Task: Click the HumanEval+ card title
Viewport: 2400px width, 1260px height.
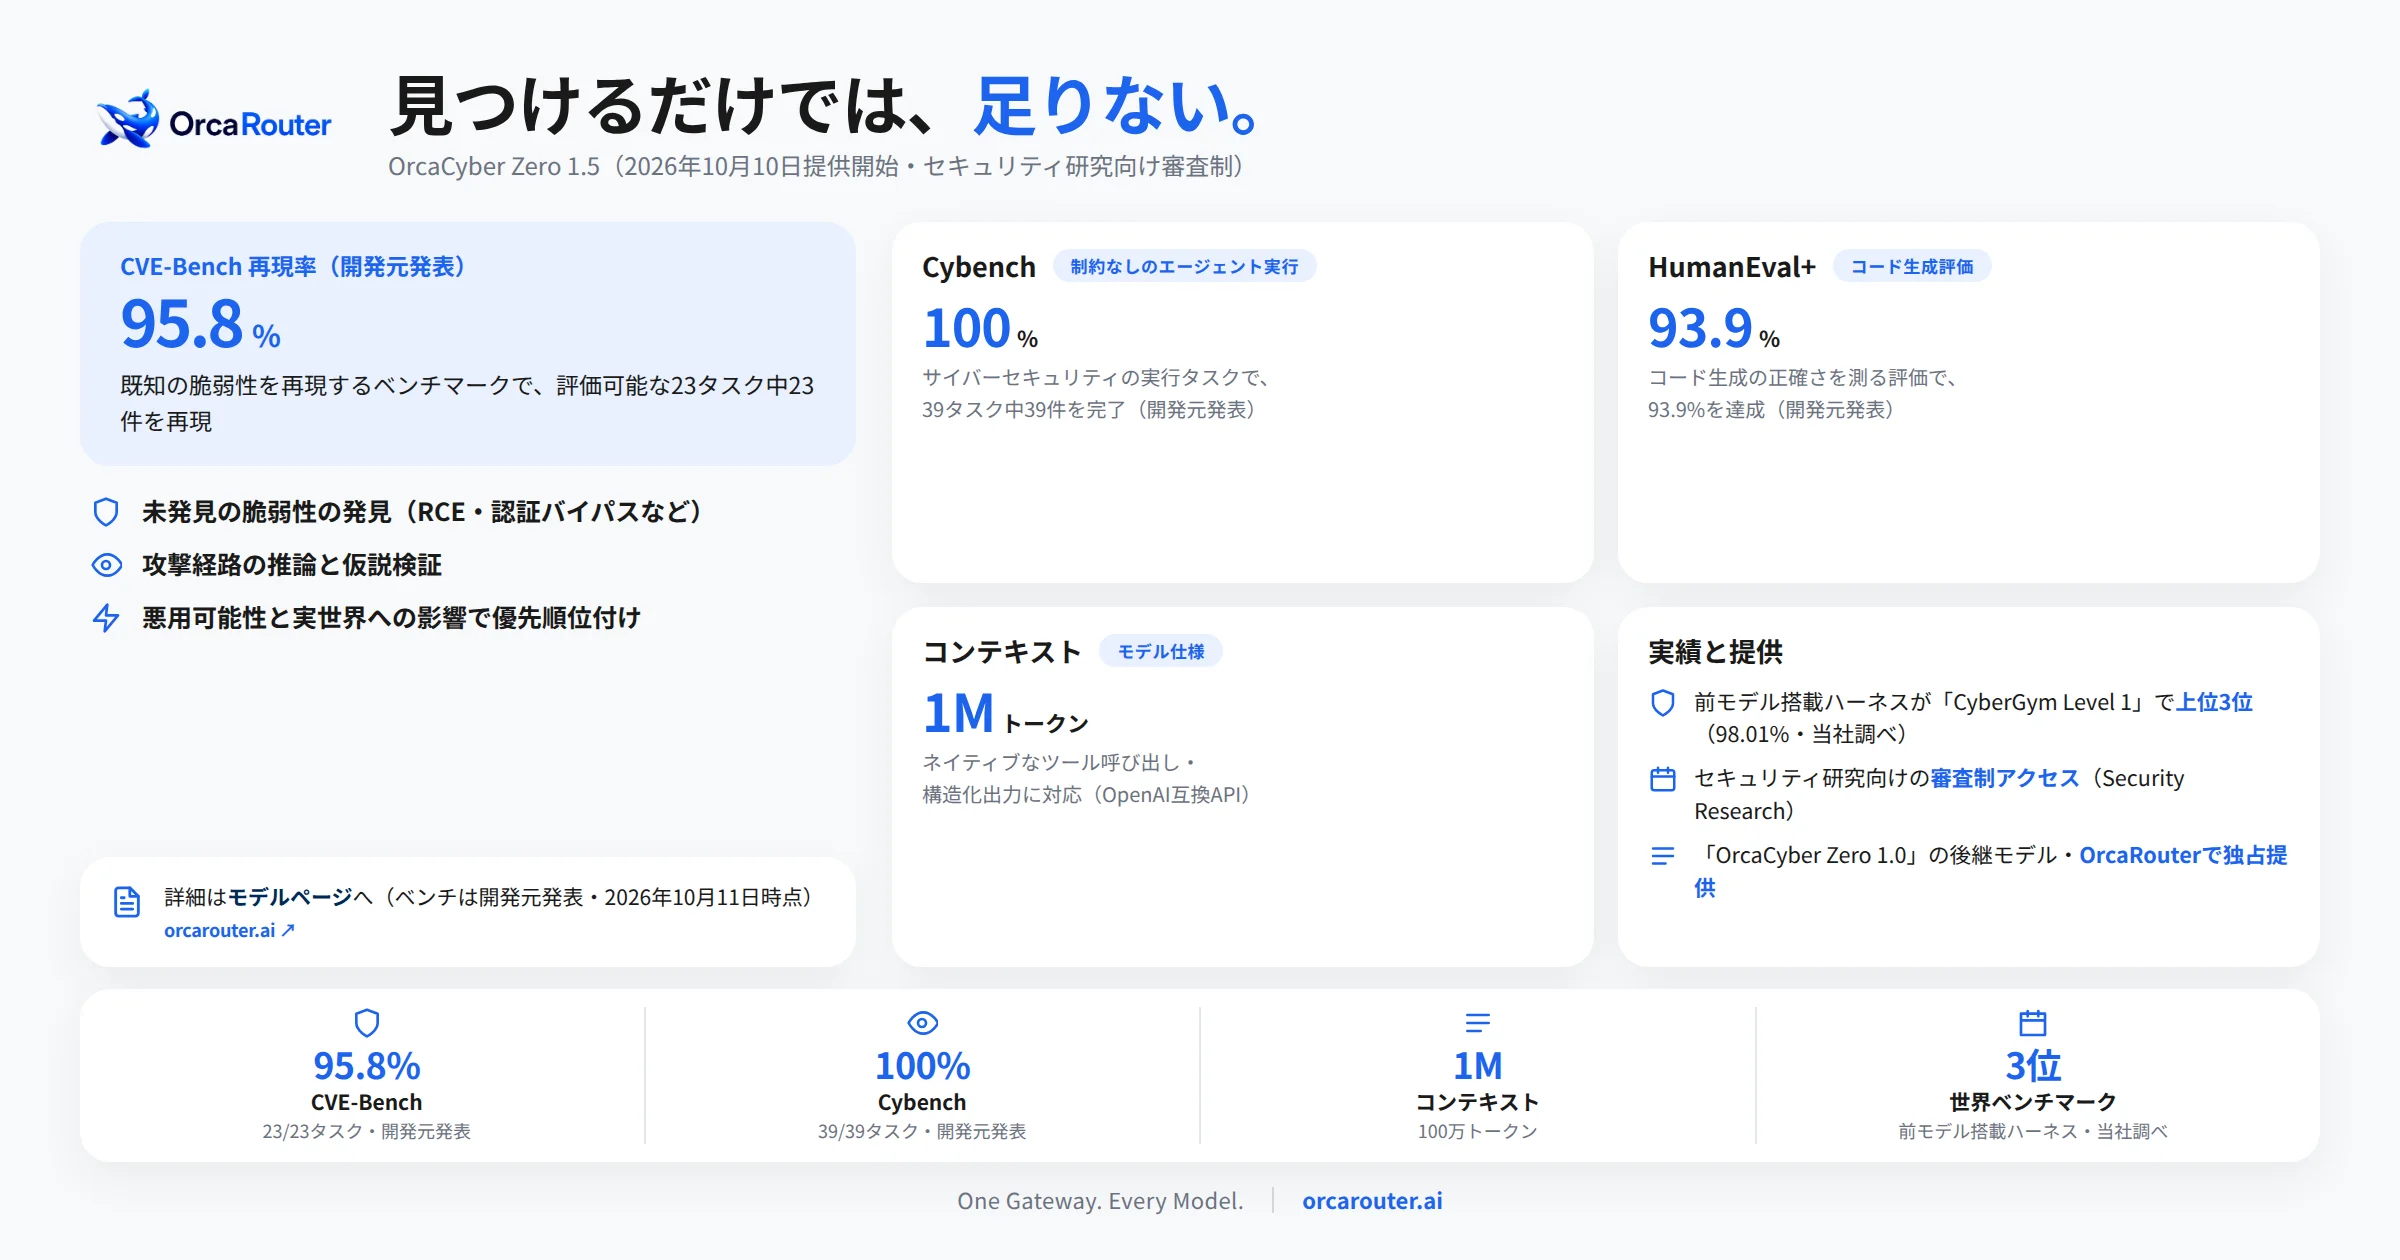Action: [x=1731, y=267]
